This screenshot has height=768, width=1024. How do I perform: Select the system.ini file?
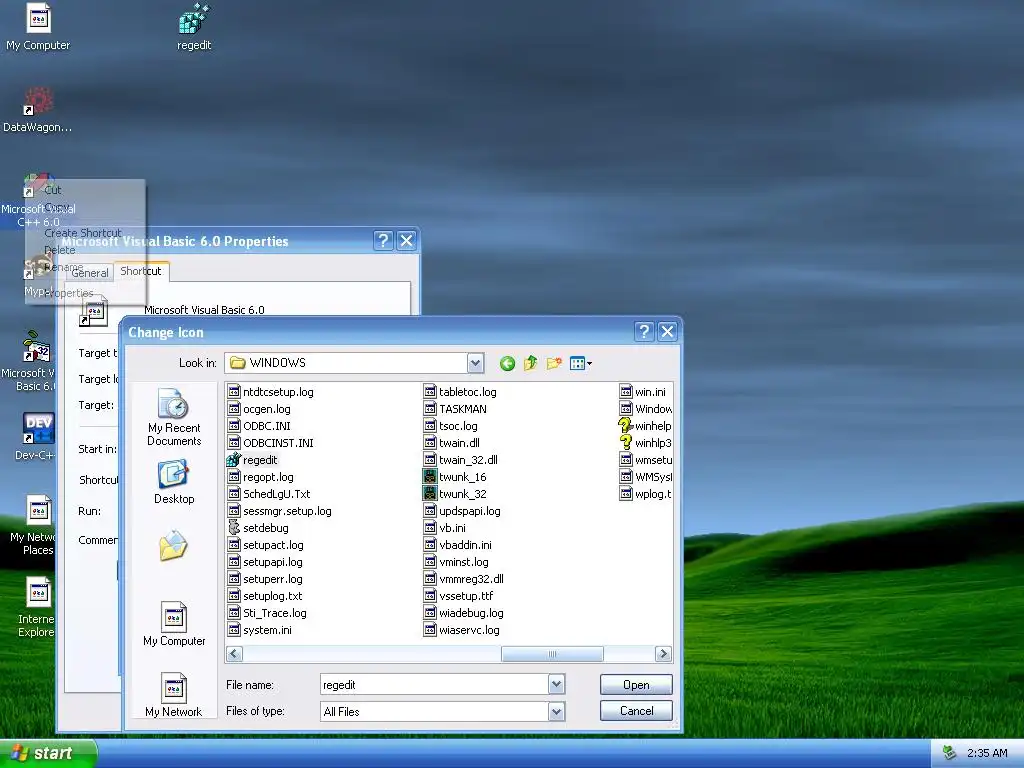[x=260, y=630]
